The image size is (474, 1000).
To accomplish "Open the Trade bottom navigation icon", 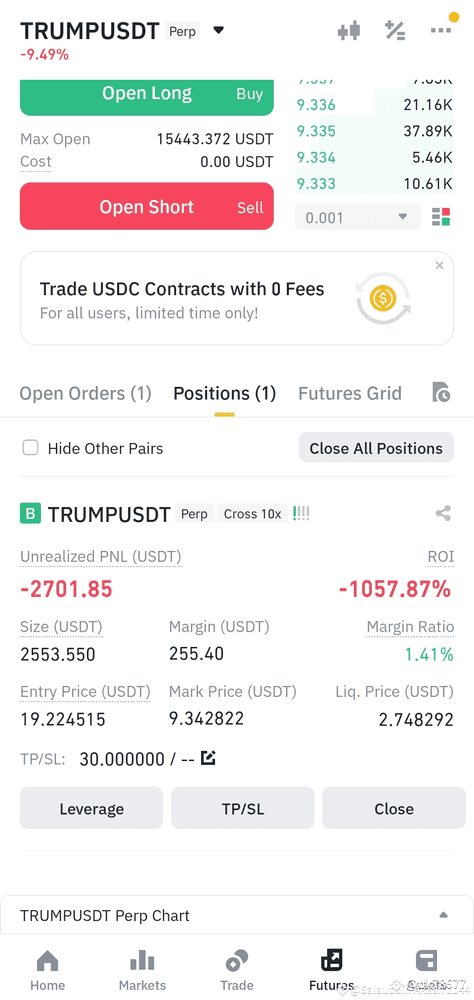I will point(237,961).
